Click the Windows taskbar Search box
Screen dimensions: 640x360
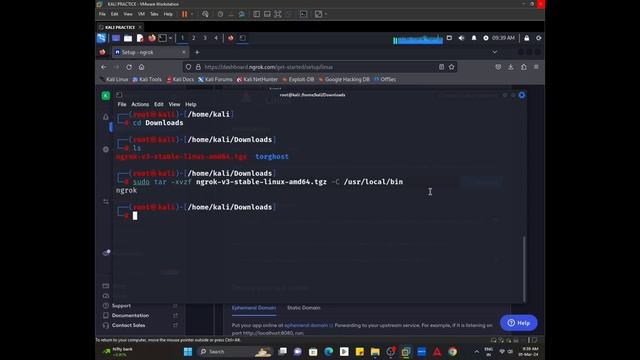point(235,351)
